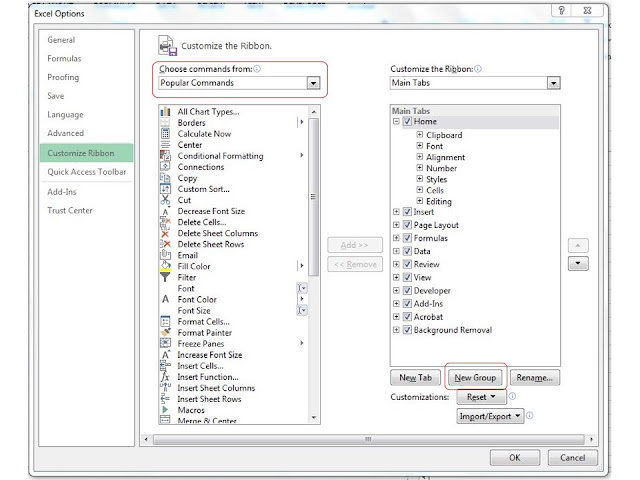This screenshot has height=480, width=640.
Task: Click the Add >> button
Action: pos(355,245)
